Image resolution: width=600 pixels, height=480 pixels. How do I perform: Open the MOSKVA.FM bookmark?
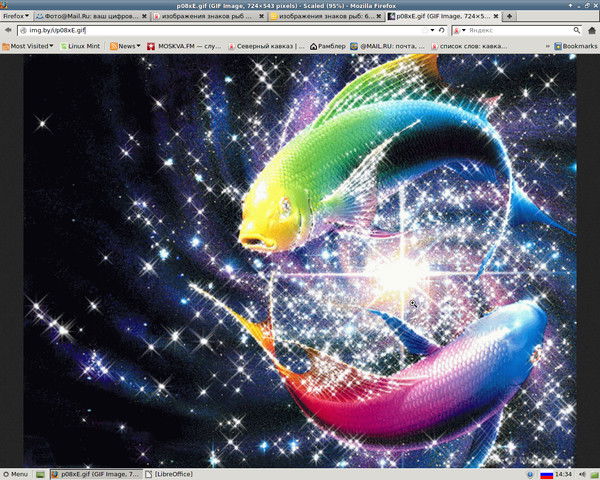coord(181,46)
